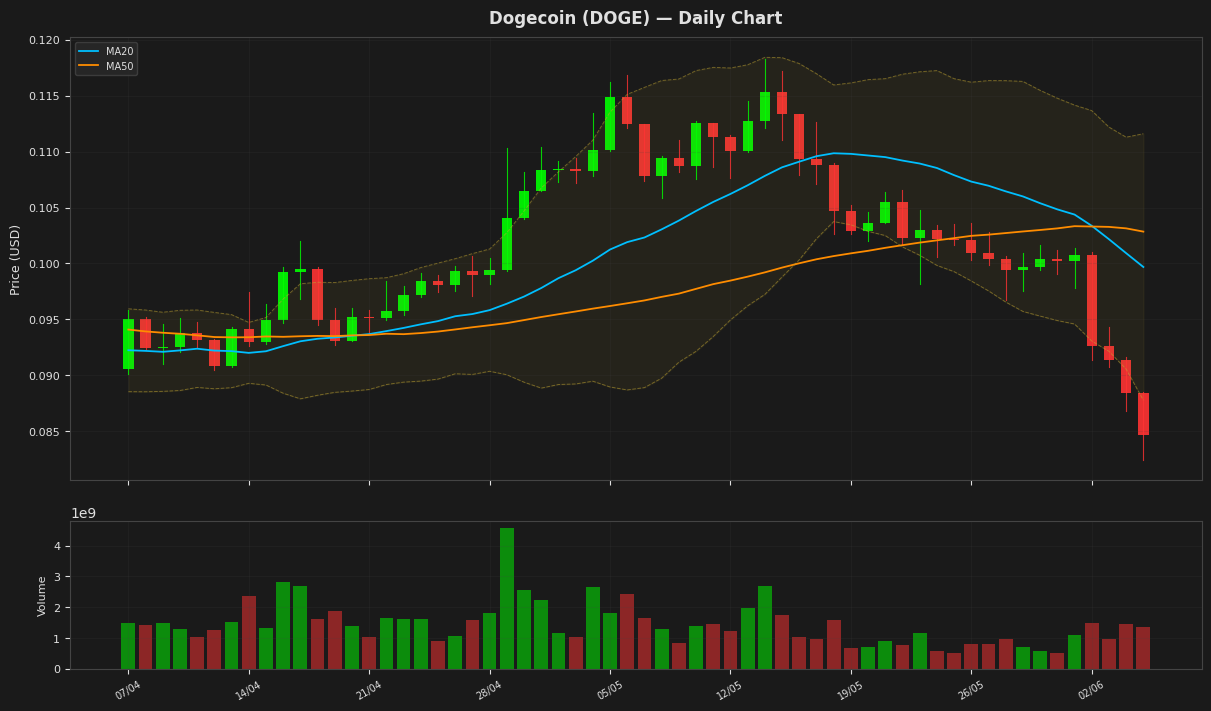
Task: Click the 07/04 date label
Action: tap(127, 689)
